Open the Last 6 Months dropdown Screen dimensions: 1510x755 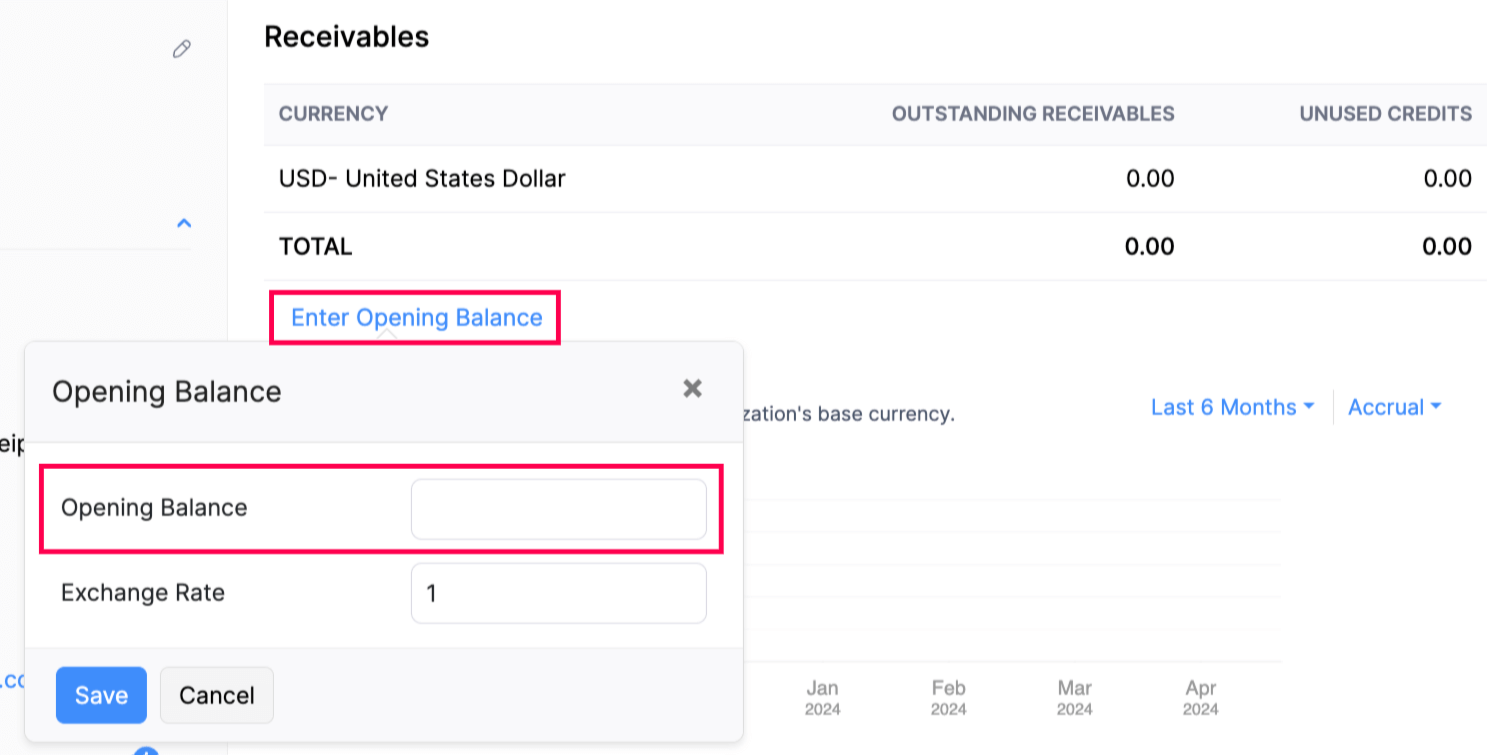(1232, 407)
